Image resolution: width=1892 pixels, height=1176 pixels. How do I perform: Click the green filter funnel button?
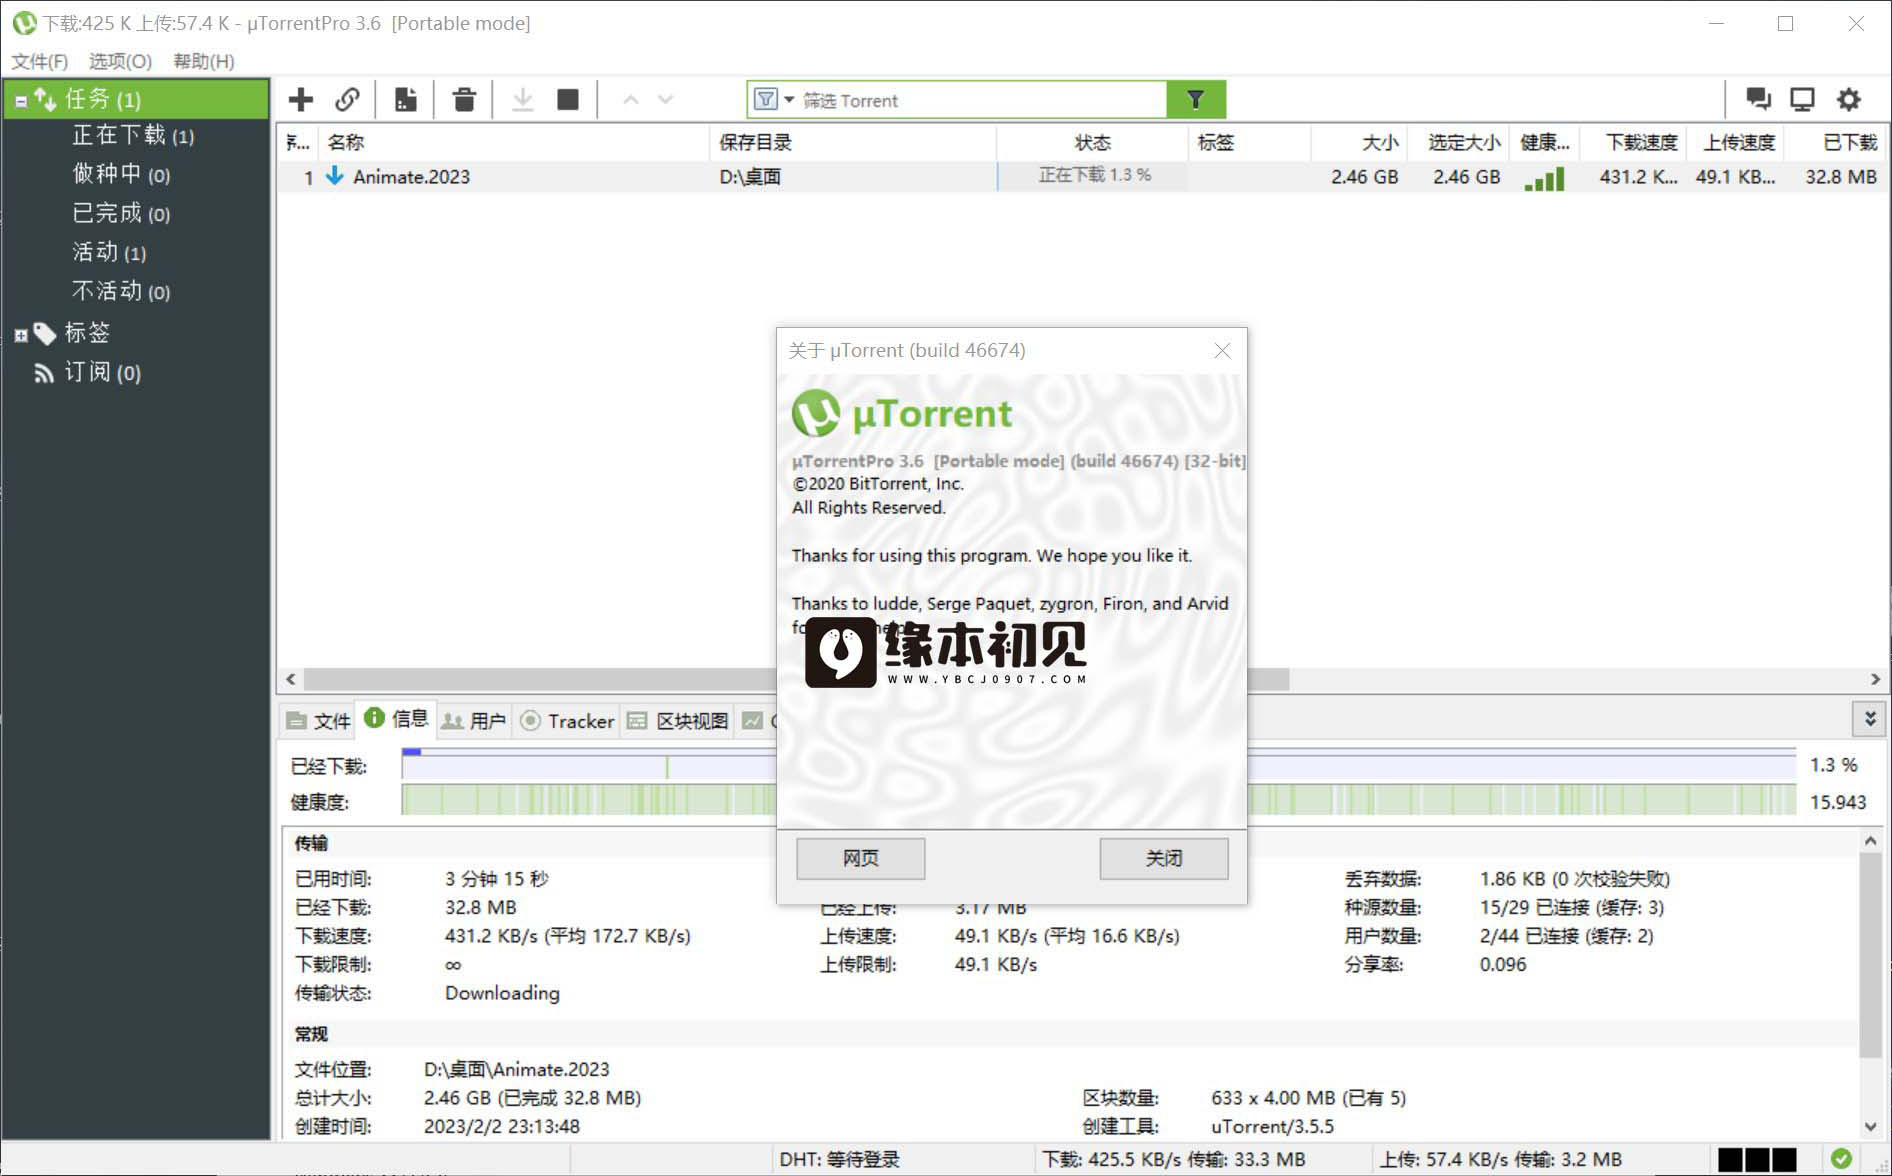[x=1196, y=100]
